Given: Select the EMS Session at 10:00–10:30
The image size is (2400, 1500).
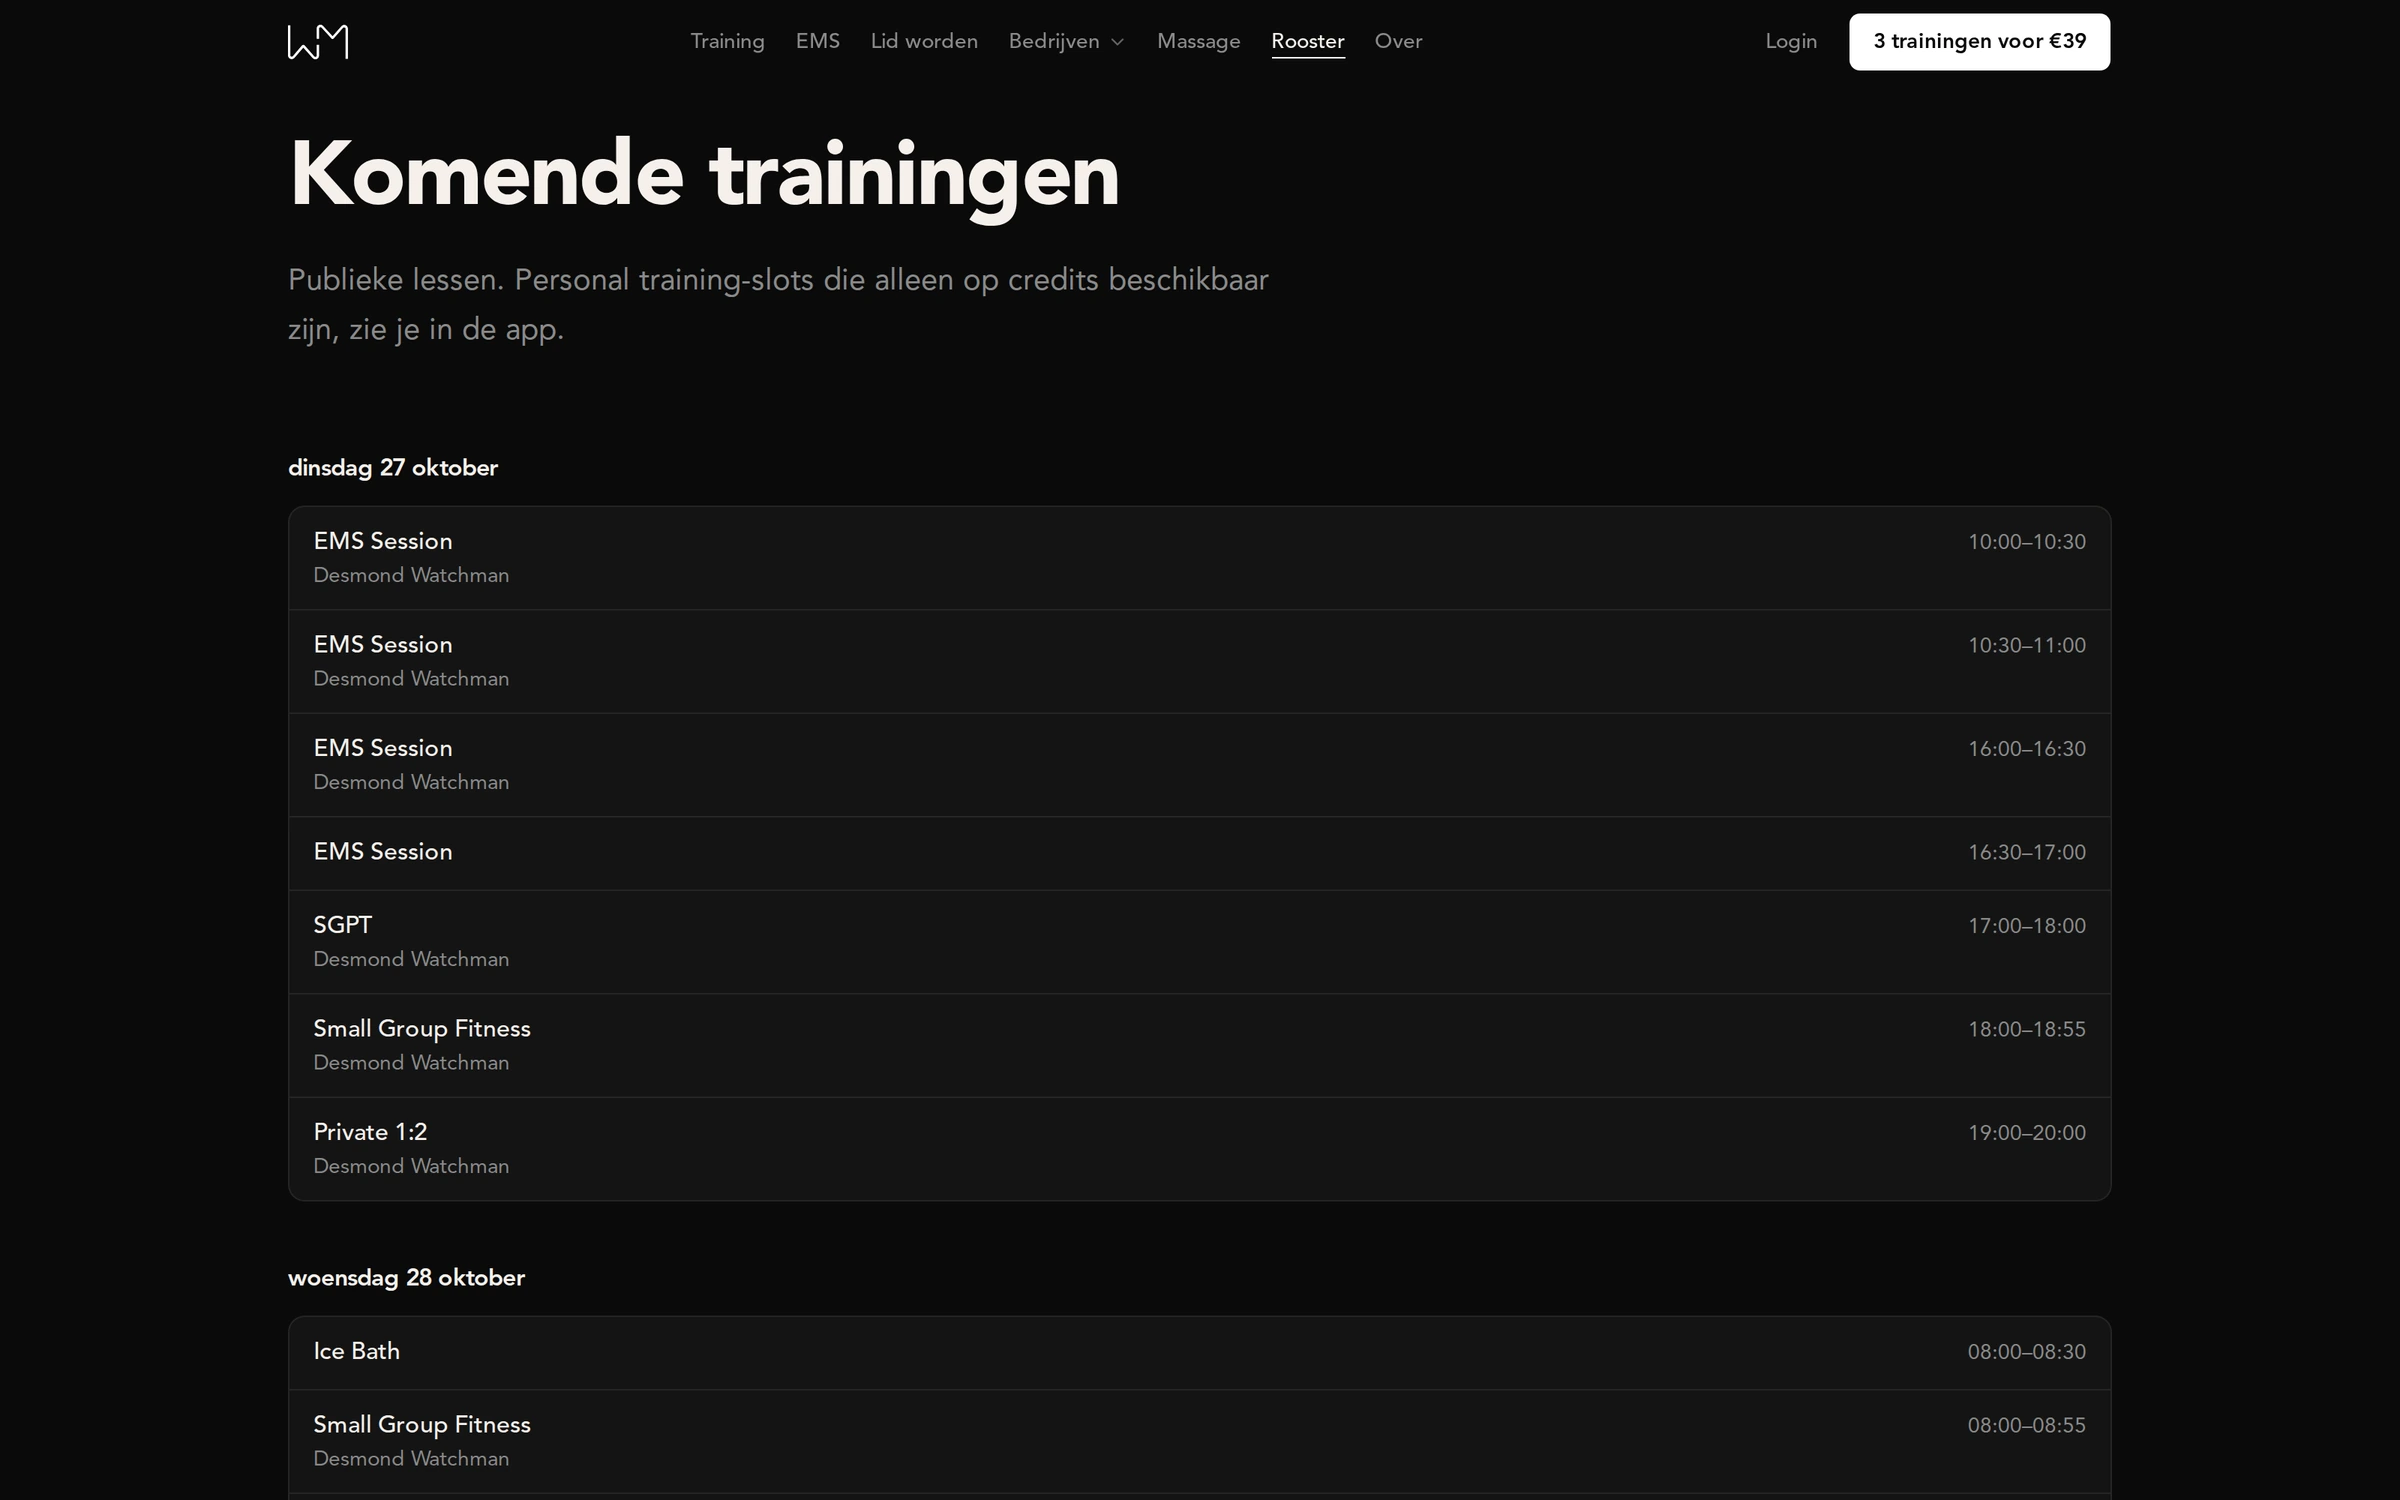Looking at the screenshot, I should (x=1199, y=558).
